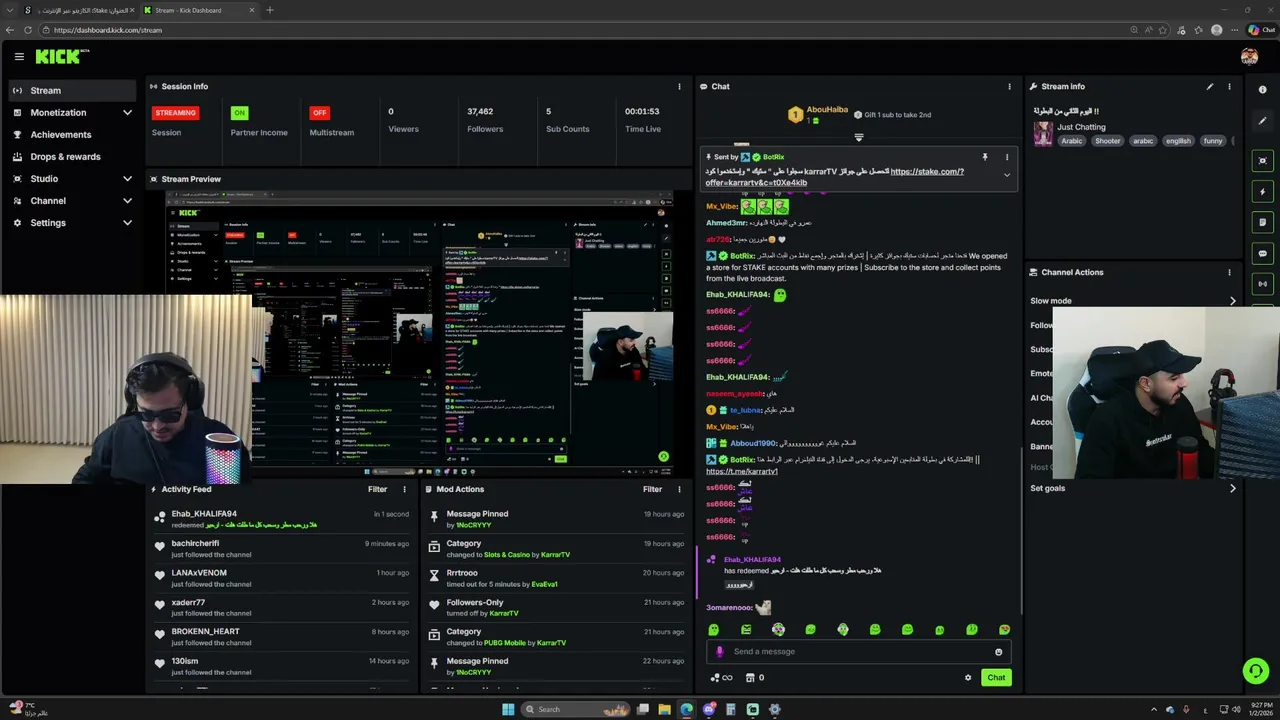Open the pinned message three-dot options
Image resolution: width=1280 pixels, height=720 pixels.
click(1007, 157)
